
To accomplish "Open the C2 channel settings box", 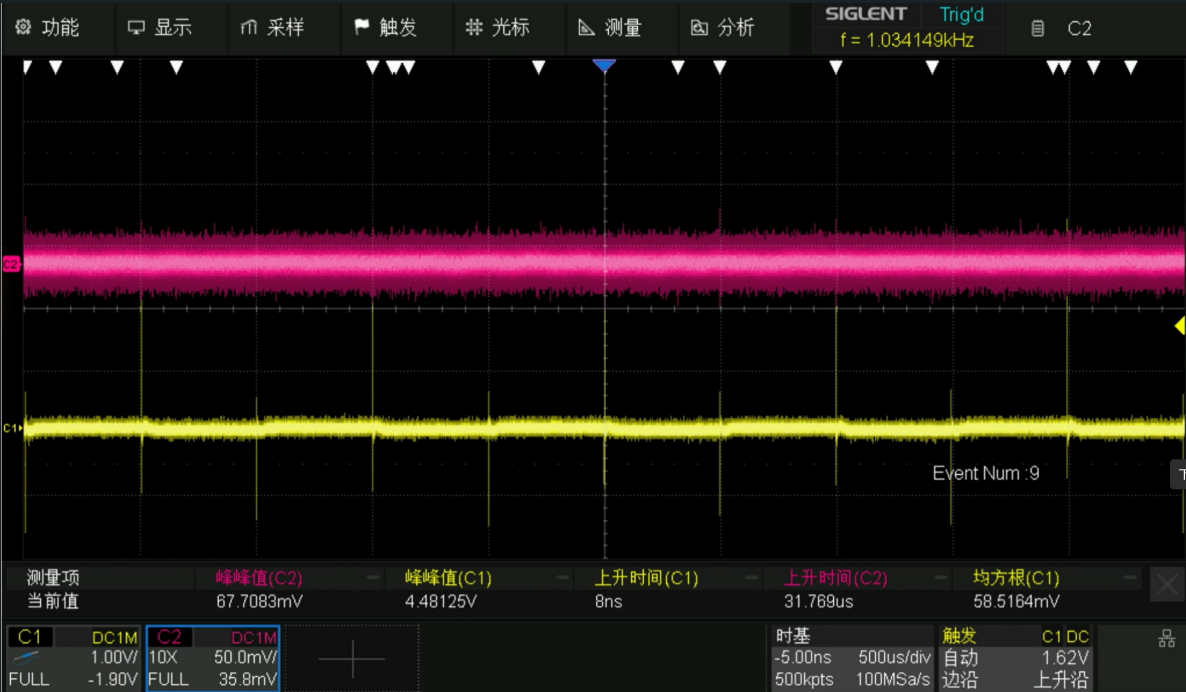I will coord(213,658).
